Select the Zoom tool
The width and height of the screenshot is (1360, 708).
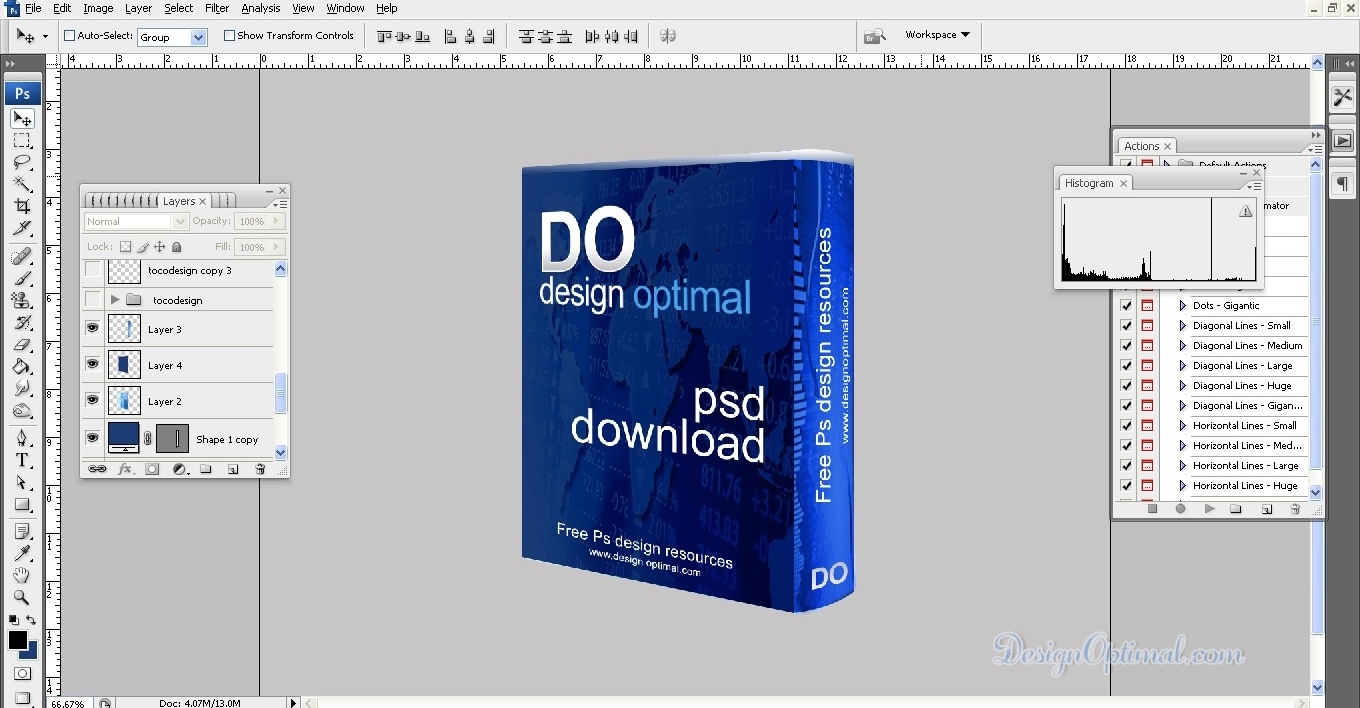coord(22,597)
